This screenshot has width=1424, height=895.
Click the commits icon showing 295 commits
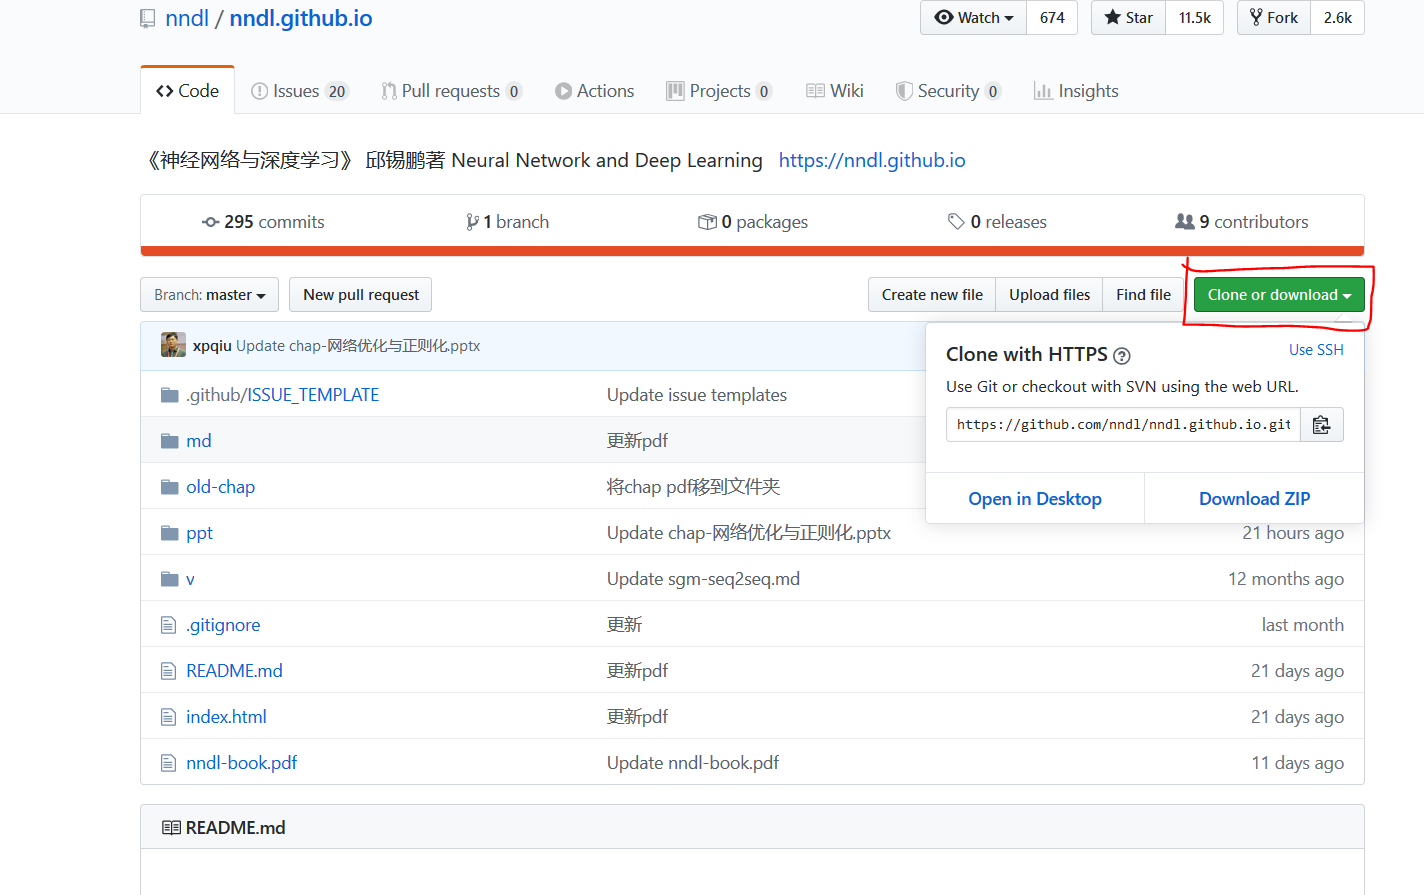pyautogui.click(x=209, y=221)
